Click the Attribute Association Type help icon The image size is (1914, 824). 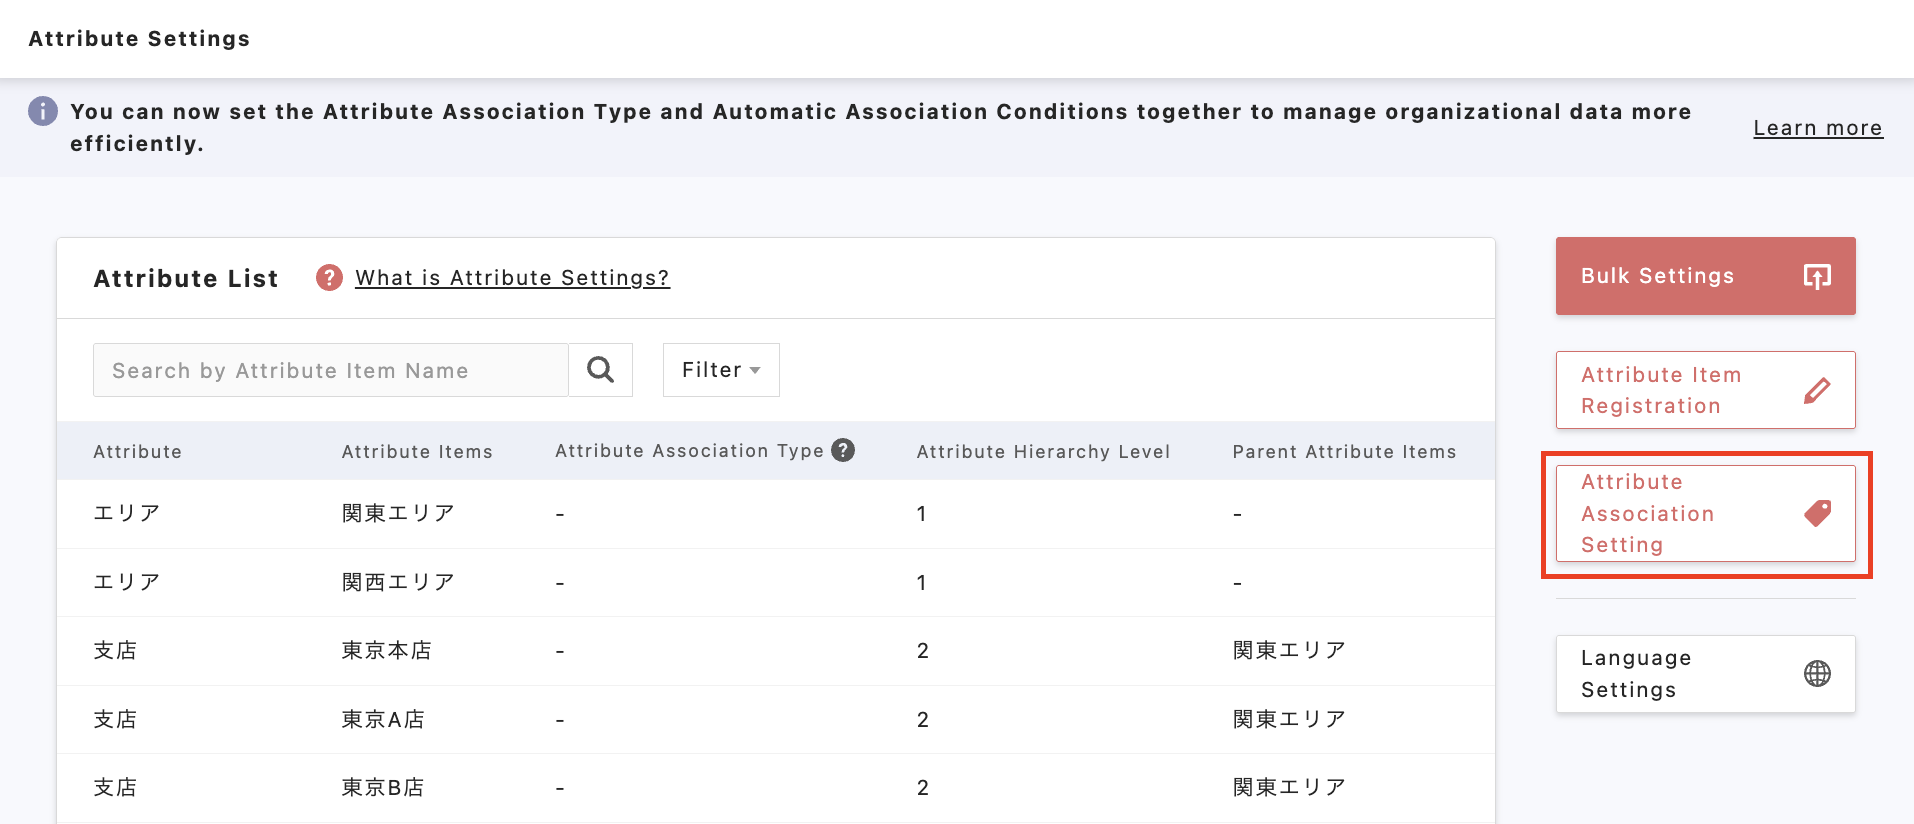tap(843, 450)
